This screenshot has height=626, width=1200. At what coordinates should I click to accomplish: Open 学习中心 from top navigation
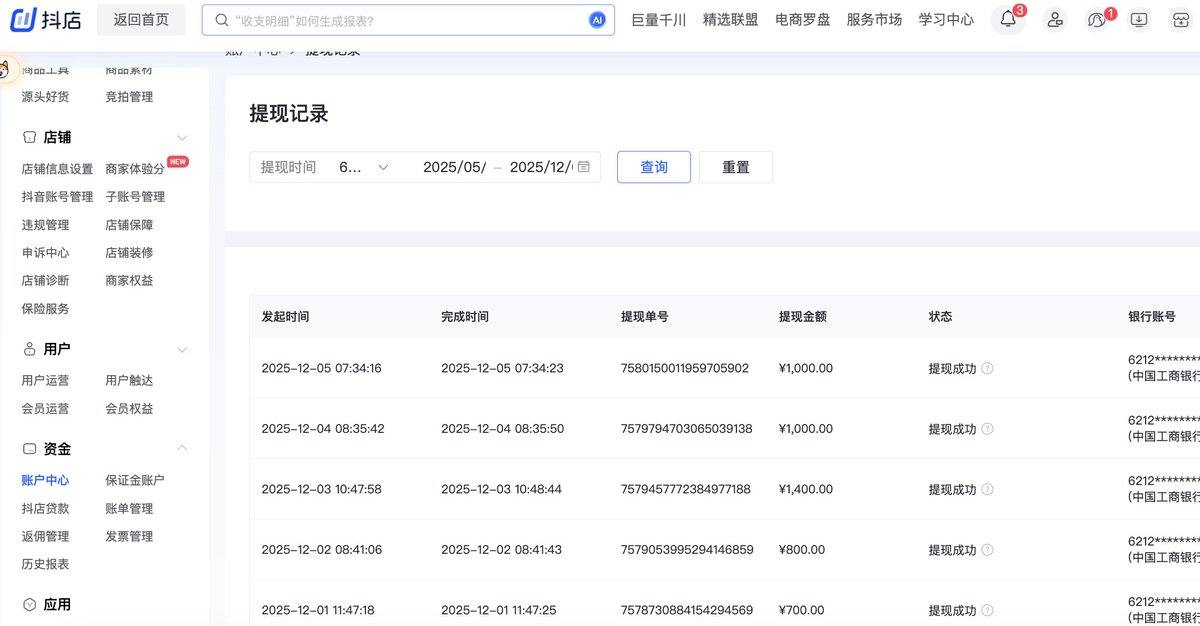(x=946, y=19)
